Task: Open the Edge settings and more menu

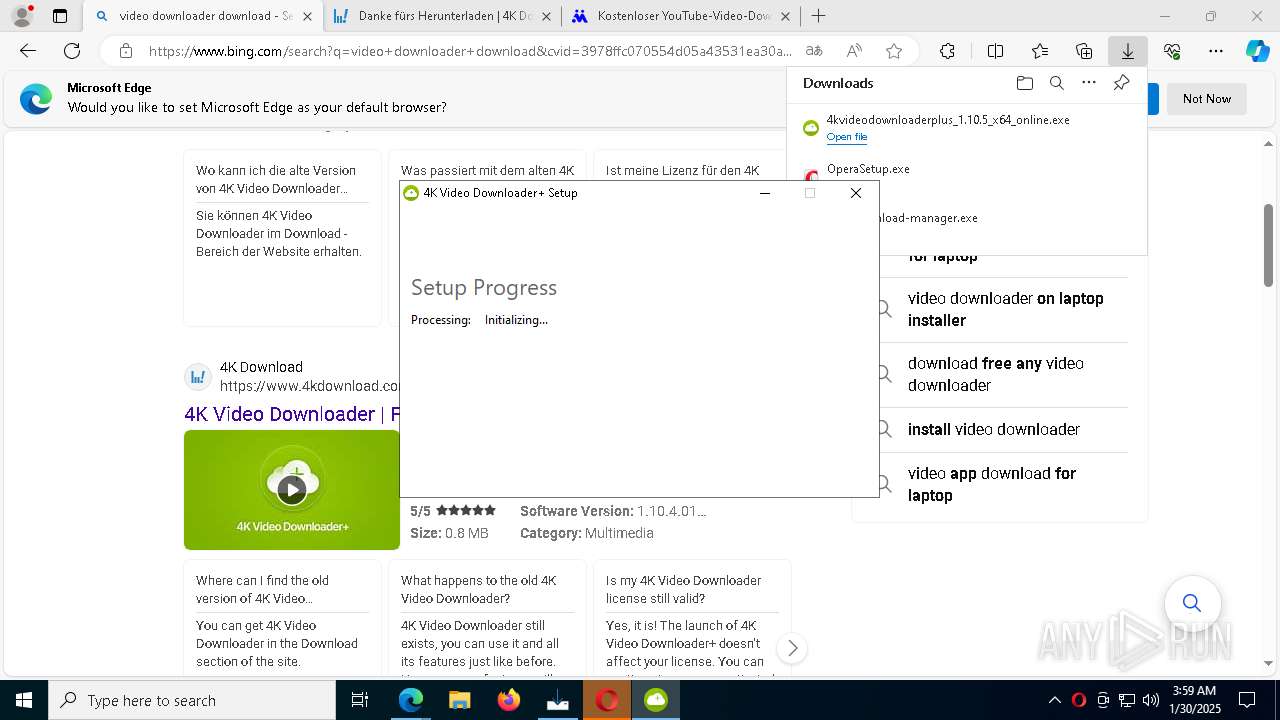Action: [1216, 51]
